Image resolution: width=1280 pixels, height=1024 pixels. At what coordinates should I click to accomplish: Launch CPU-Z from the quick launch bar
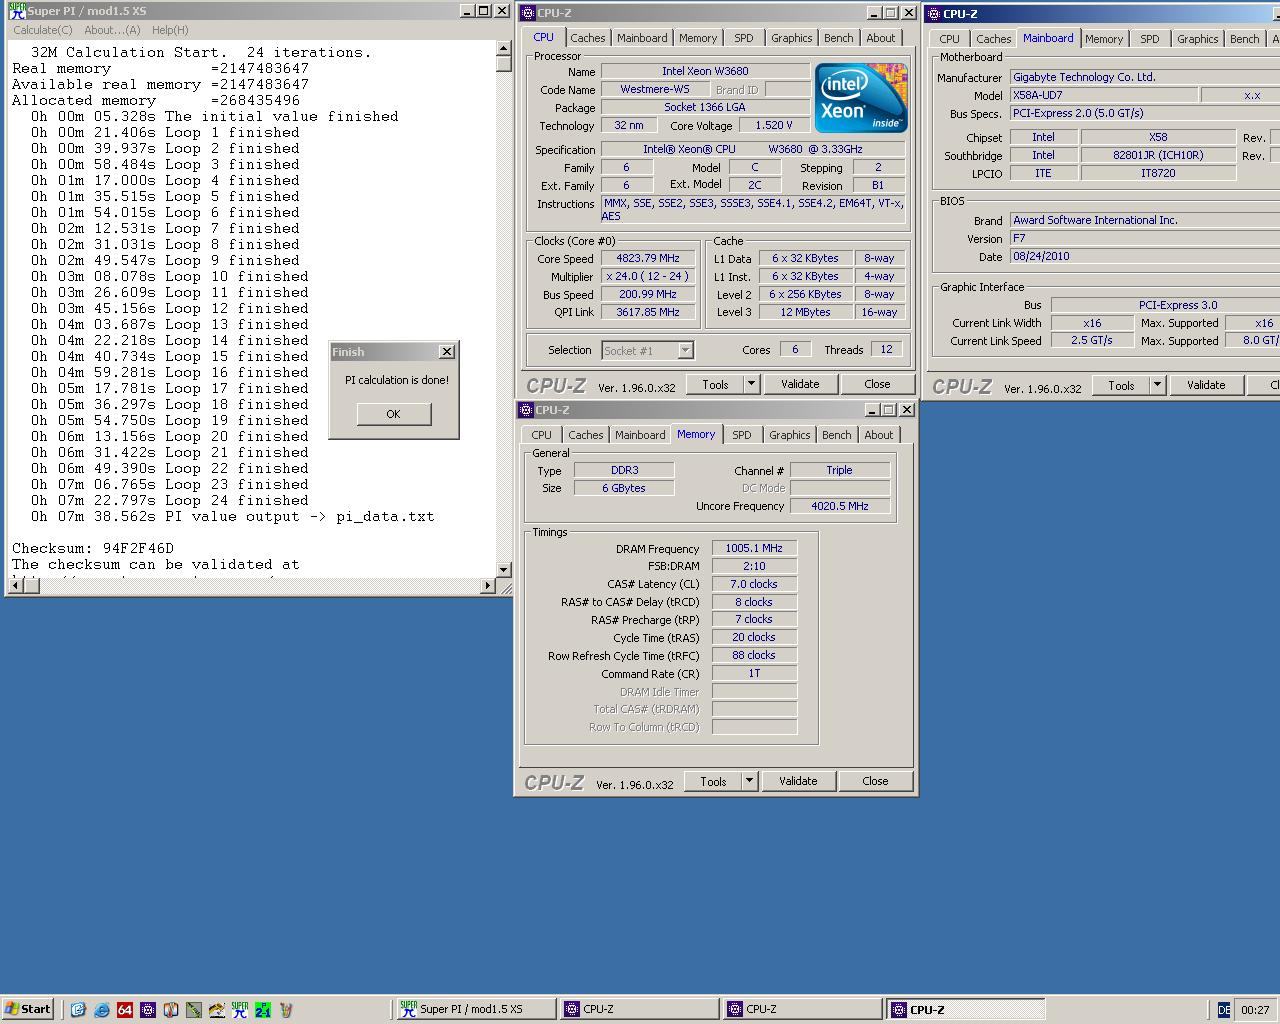[x=147, y=1010]
